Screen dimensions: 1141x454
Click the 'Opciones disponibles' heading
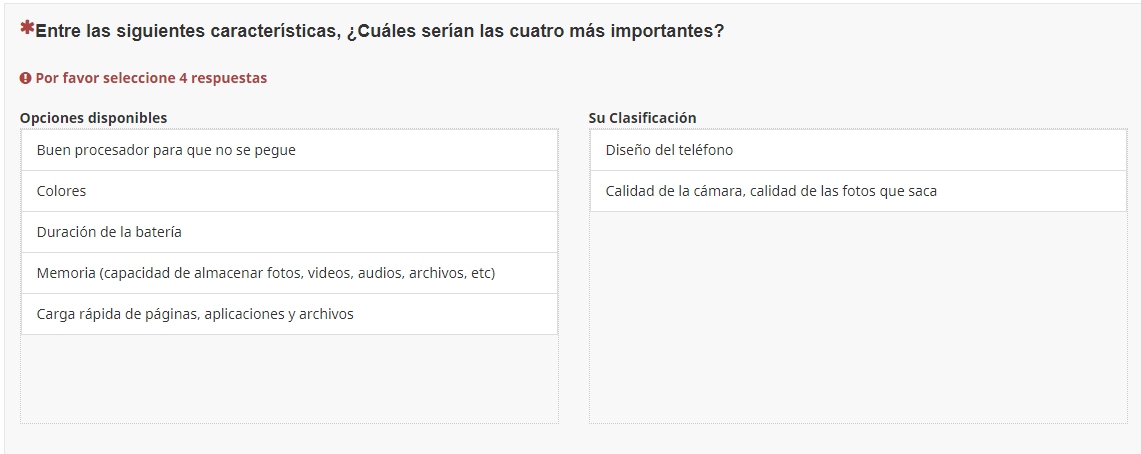pyautogui.click(x=93, y=118)
